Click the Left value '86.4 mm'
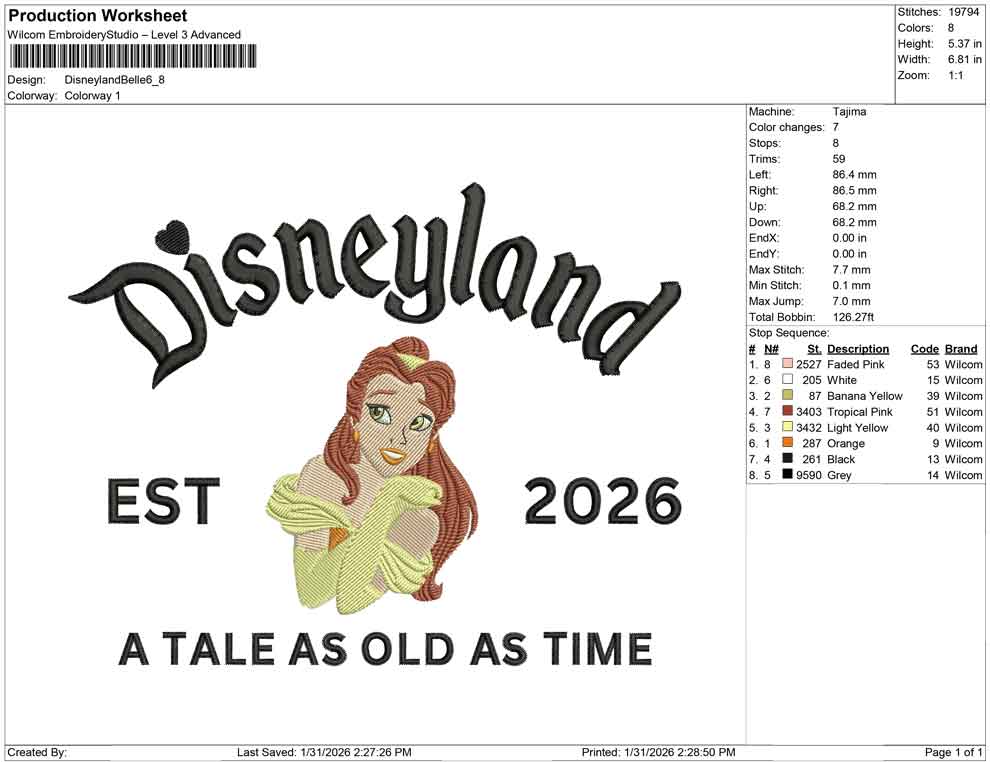 (x=854, y=175)
